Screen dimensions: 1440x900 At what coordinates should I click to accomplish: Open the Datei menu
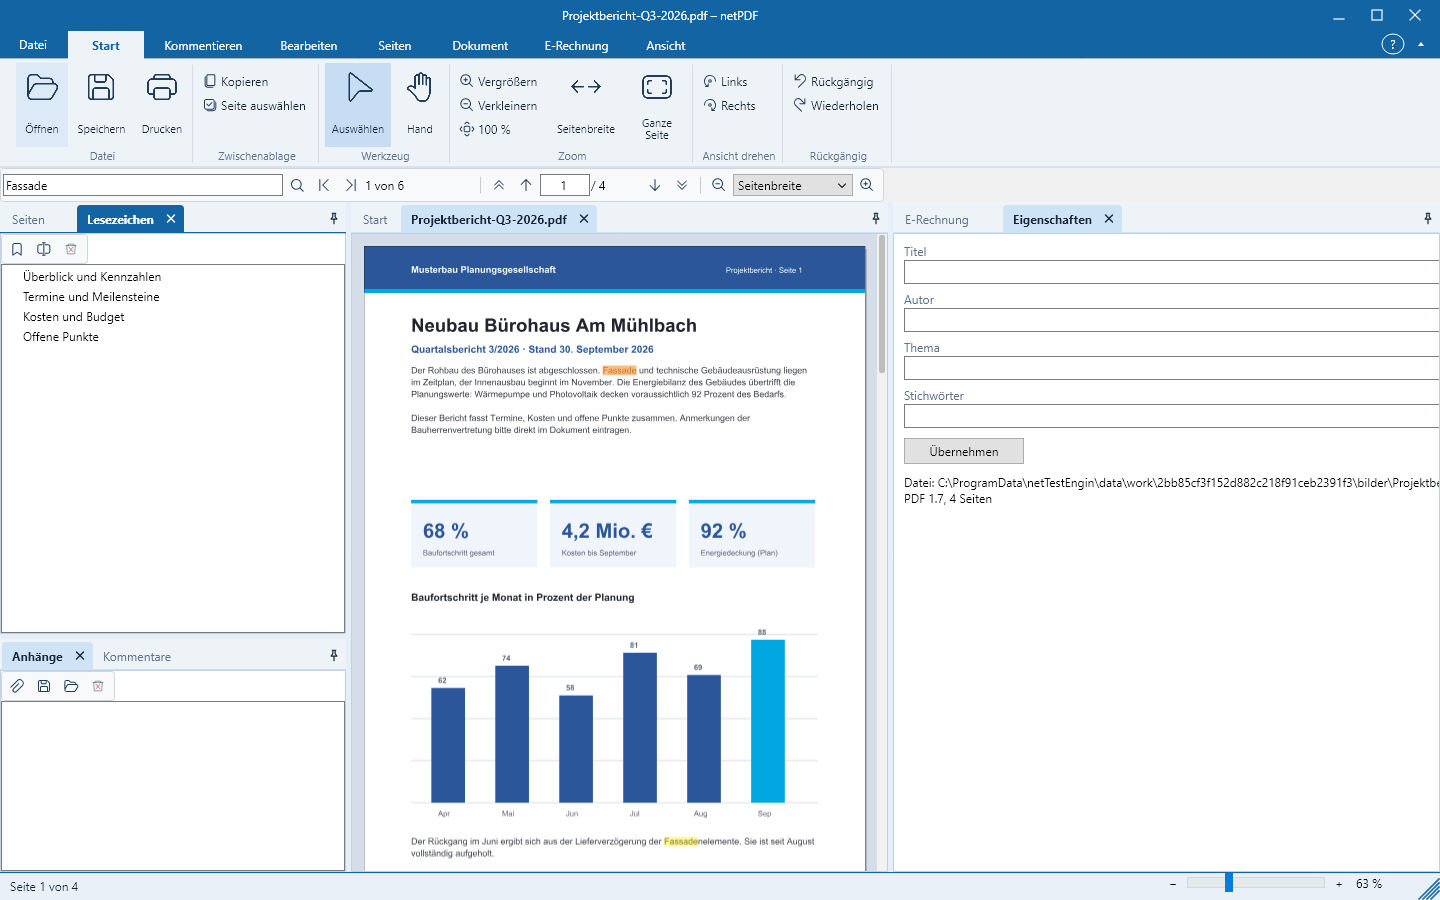coord(33,45)
